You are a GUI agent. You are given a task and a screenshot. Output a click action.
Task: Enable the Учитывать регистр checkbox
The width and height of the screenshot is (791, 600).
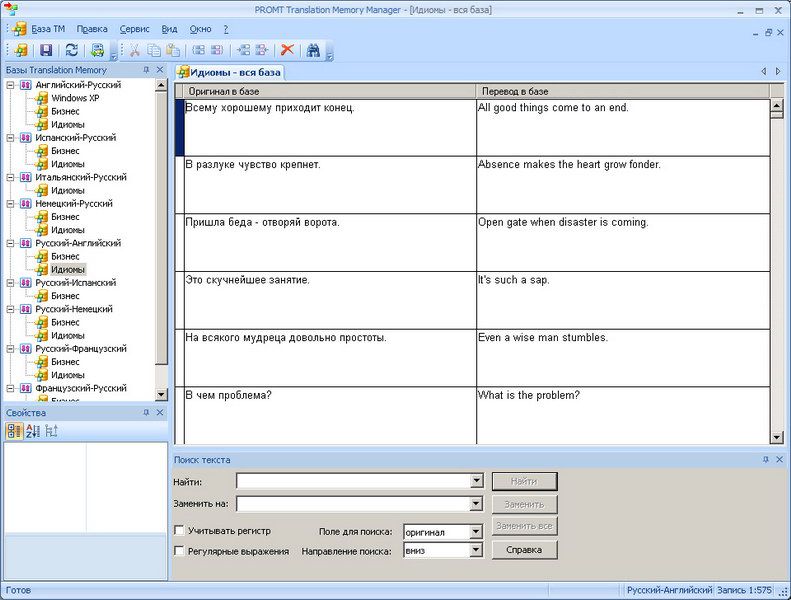(179, 530)
